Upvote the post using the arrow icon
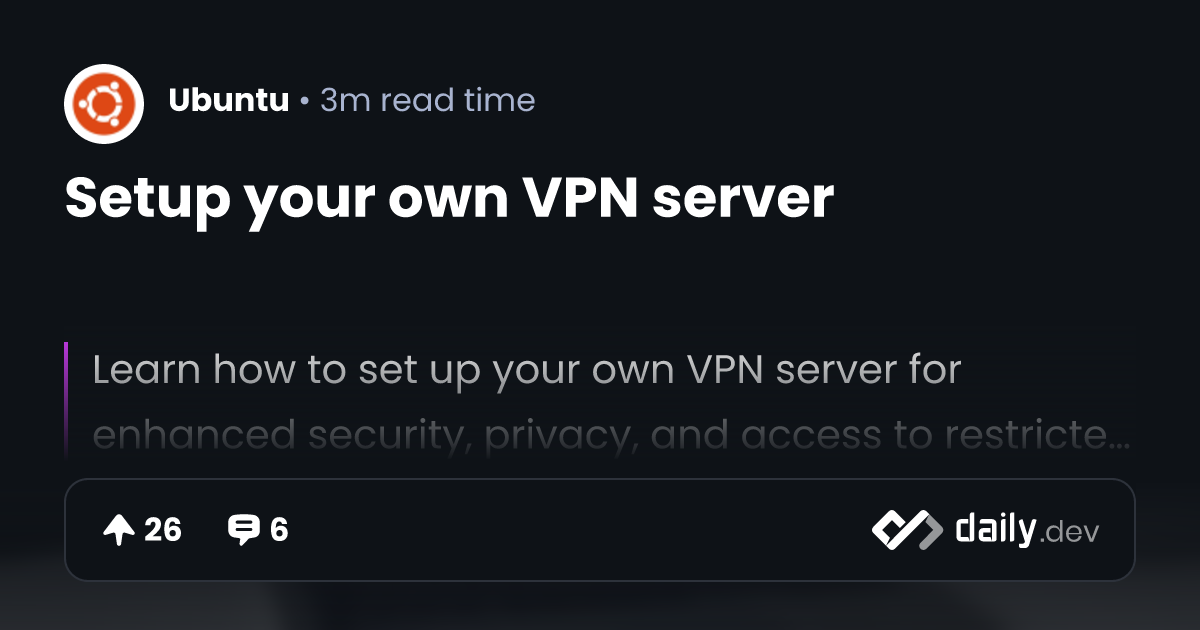Screen dimensions: 1200x630 tap(119, 530)
